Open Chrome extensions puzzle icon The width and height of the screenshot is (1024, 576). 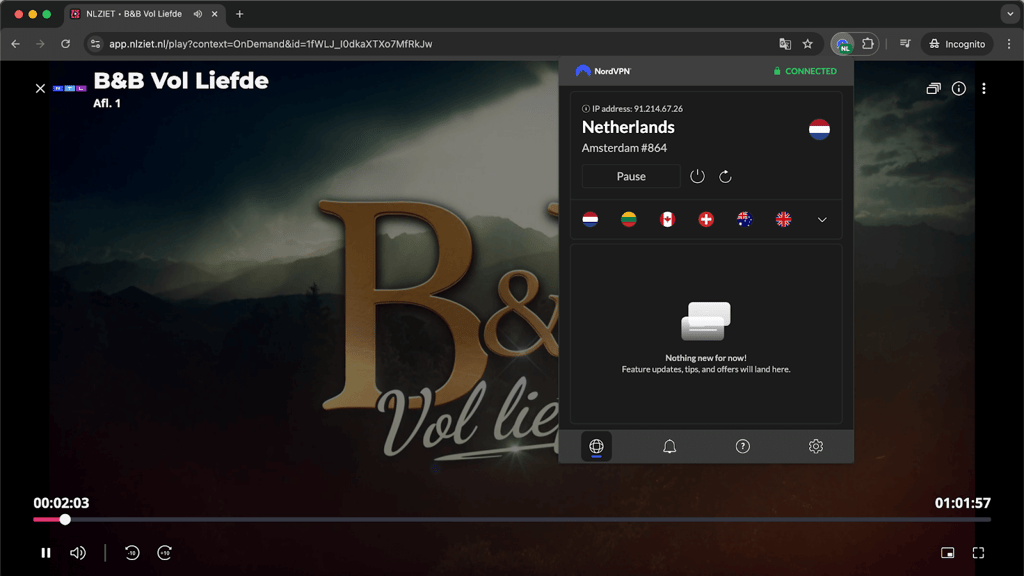point(868,44)
